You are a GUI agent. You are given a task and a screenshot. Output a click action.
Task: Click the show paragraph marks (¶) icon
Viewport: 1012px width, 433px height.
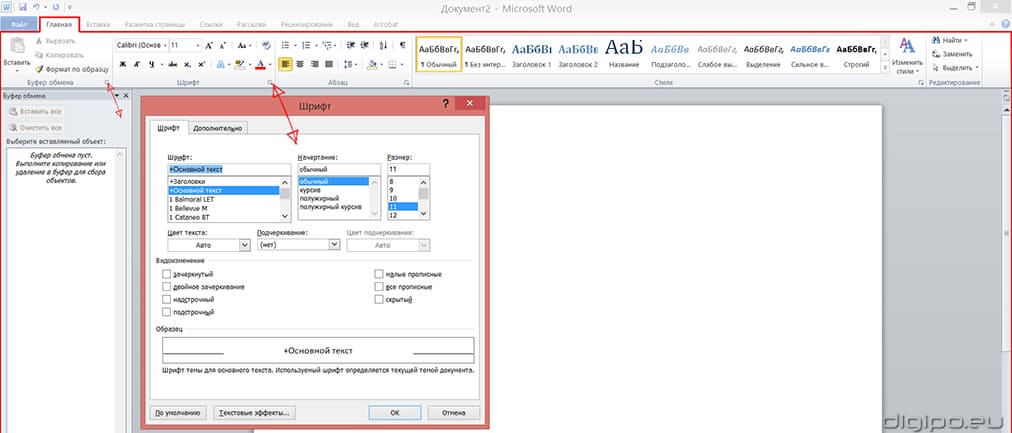tap(402, 45)
